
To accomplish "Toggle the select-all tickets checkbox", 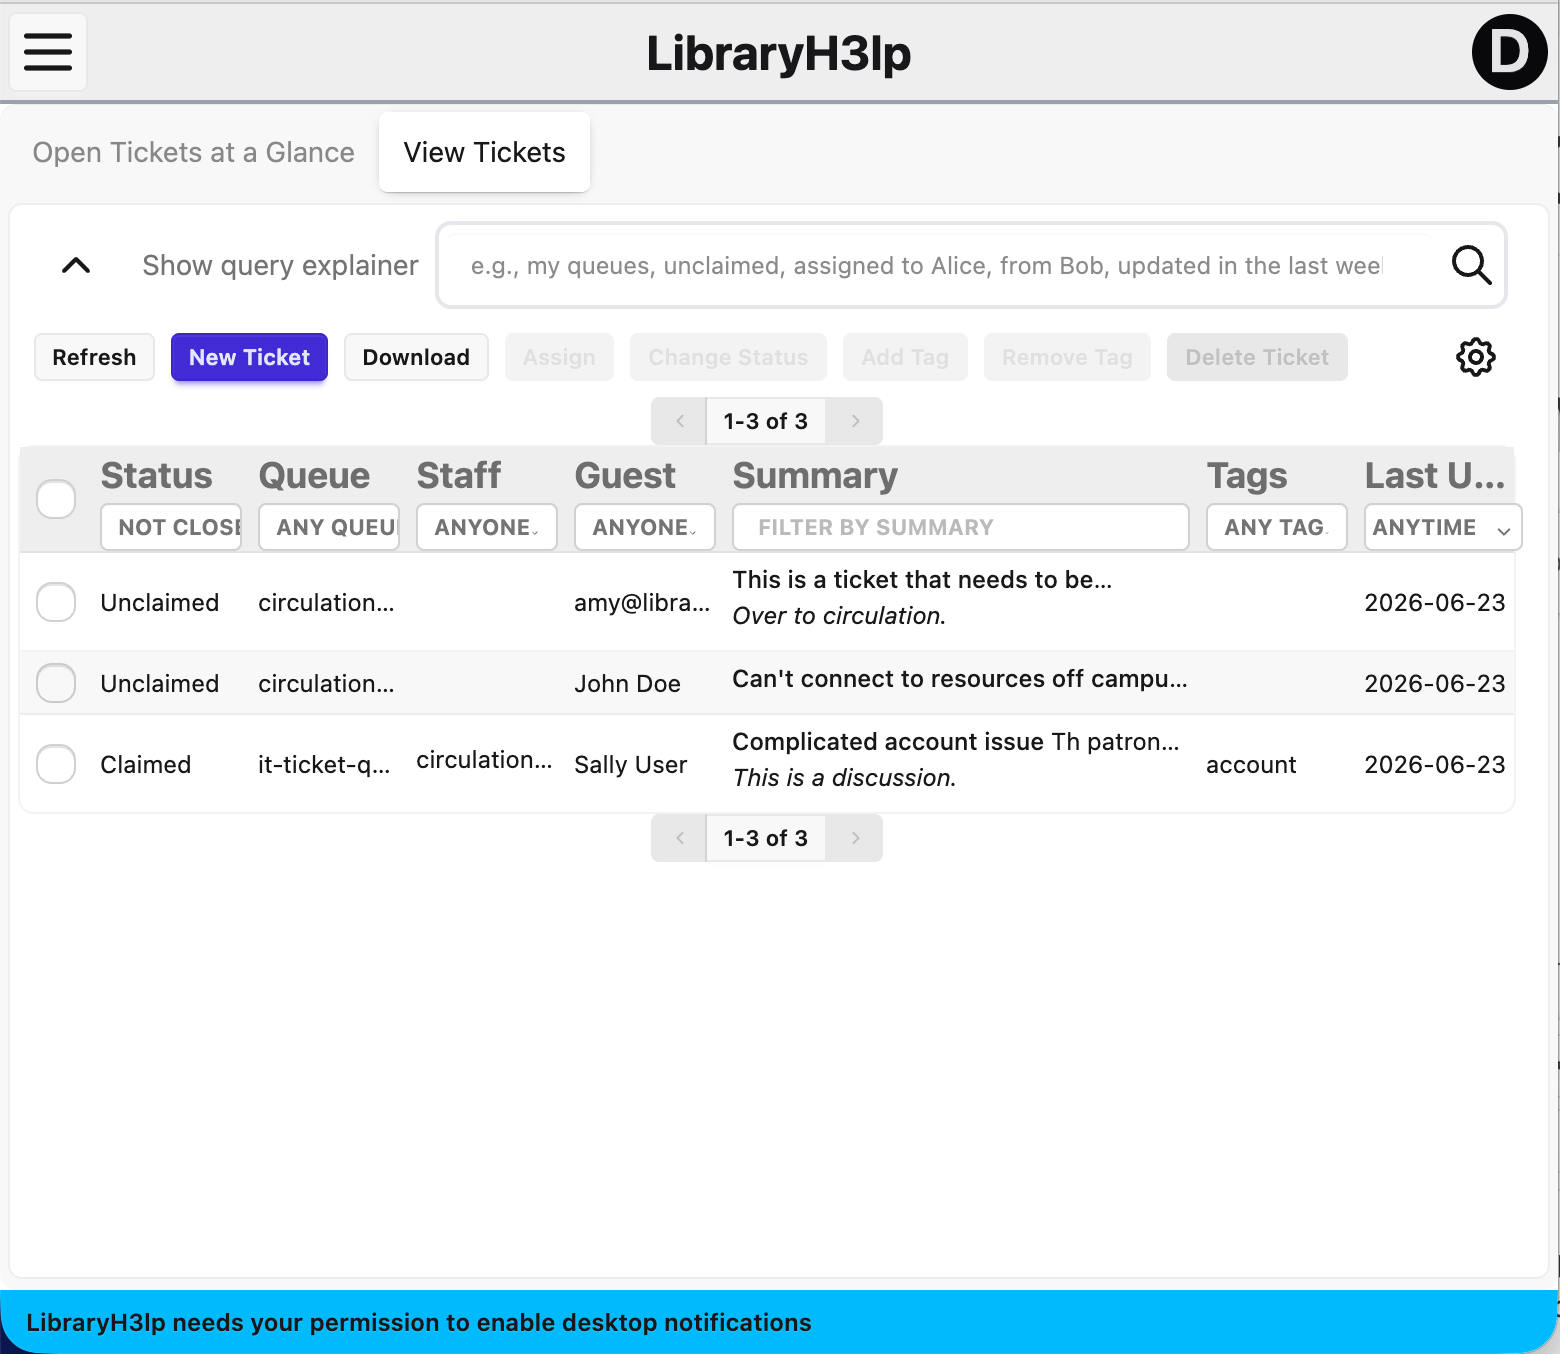I will click(56, 499).
